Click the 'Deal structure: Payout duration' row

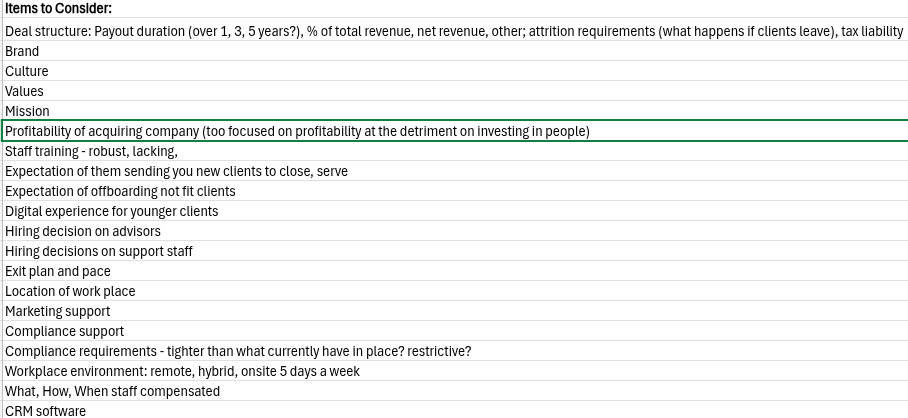point(455,31)
